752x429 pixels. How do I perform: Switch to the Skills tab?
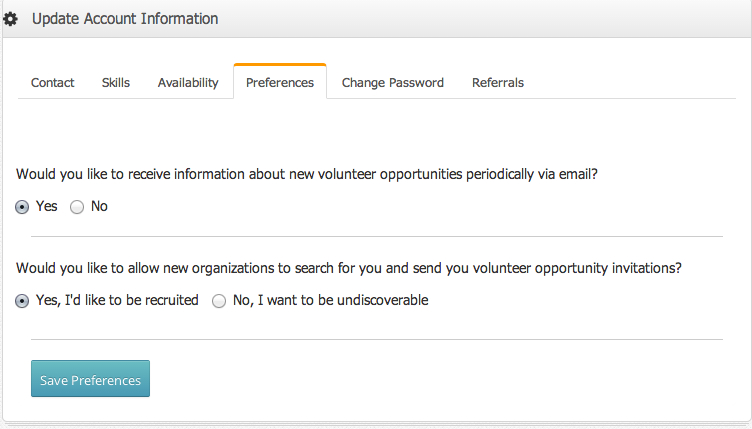[x=116, y=82]
